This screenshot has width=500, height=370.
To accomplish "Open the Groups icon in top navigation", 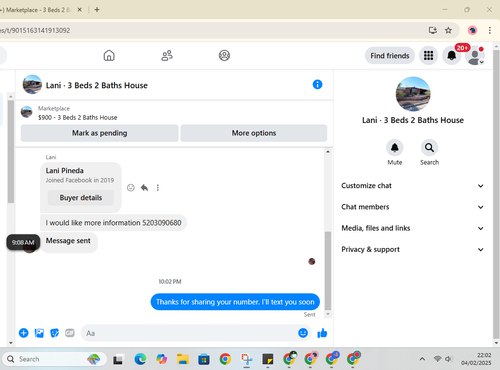I will (224, 55).
